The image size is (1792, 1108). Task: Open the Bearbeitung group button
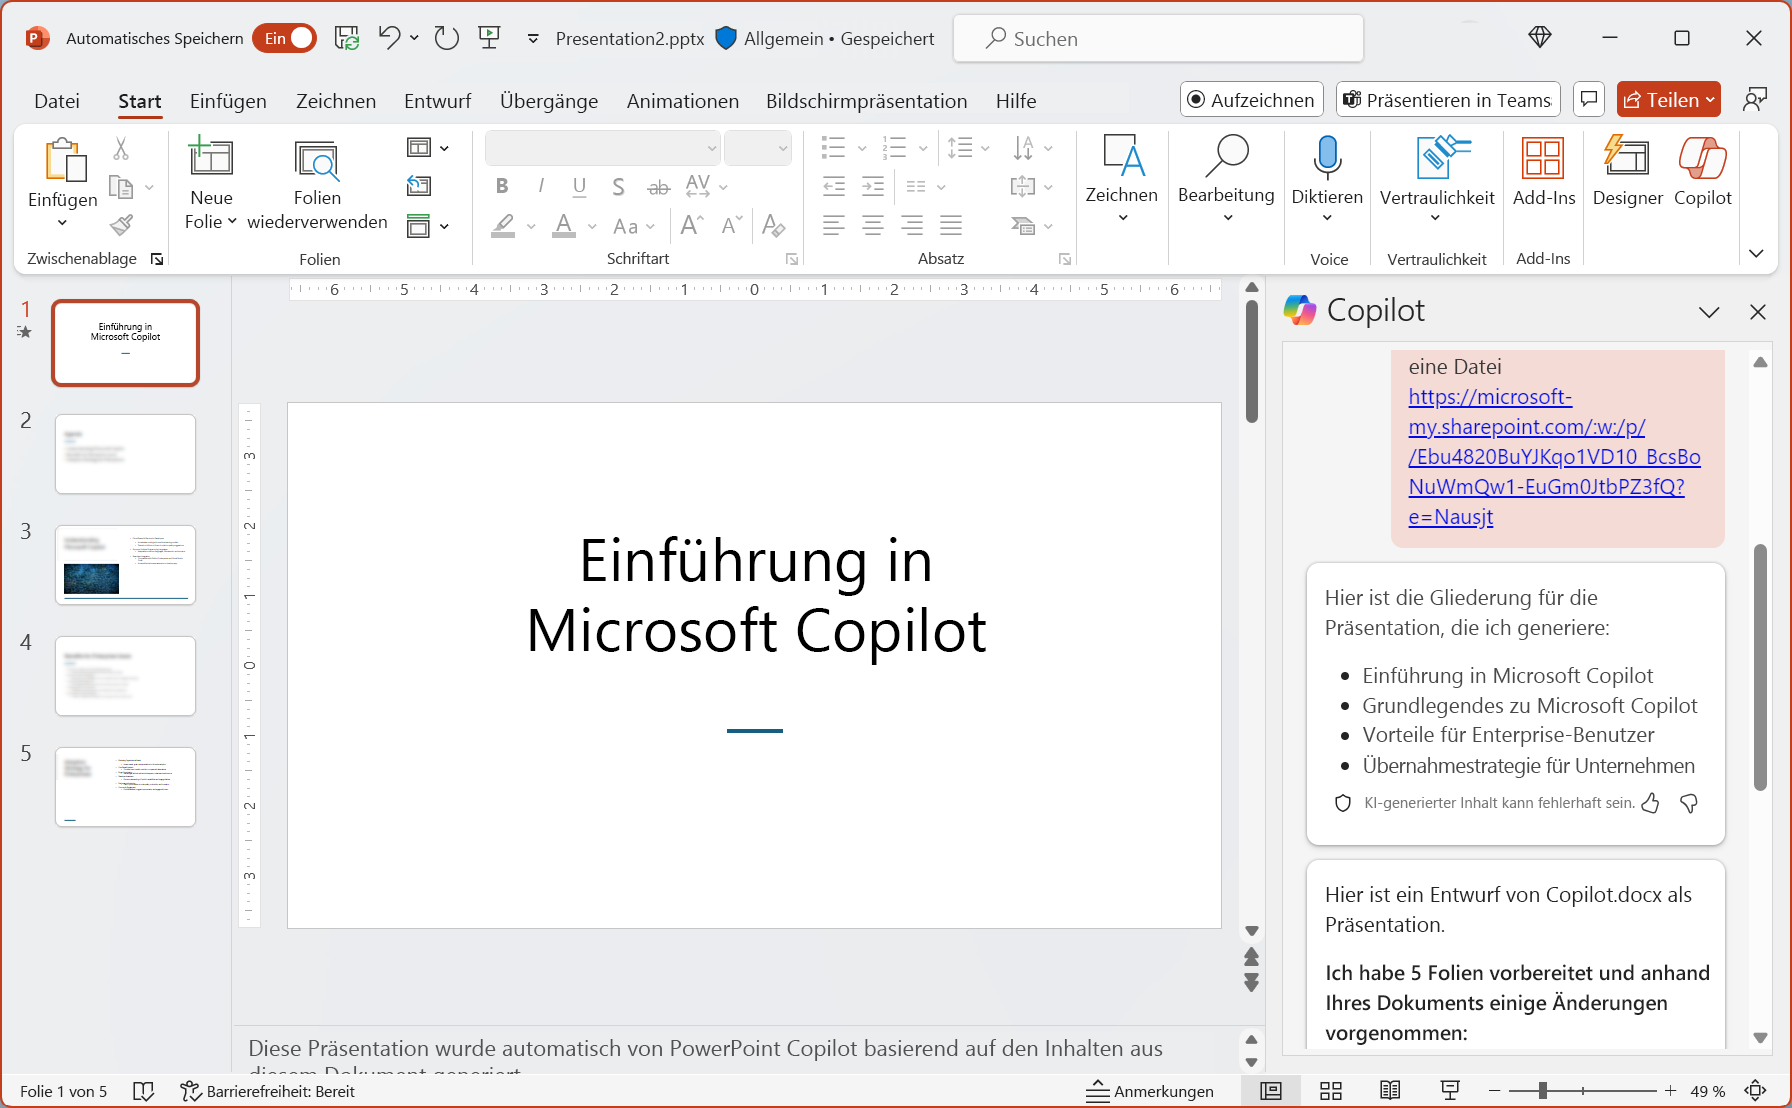1226,178
